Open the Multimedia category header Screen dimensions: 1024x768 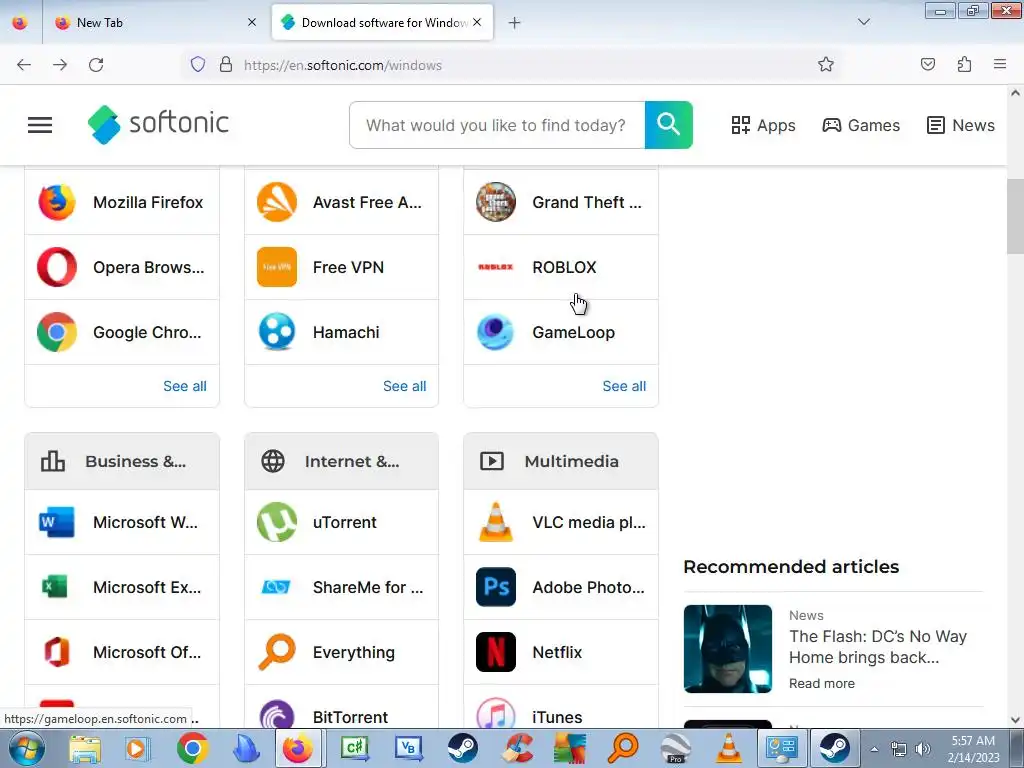[x=561, y=462]
